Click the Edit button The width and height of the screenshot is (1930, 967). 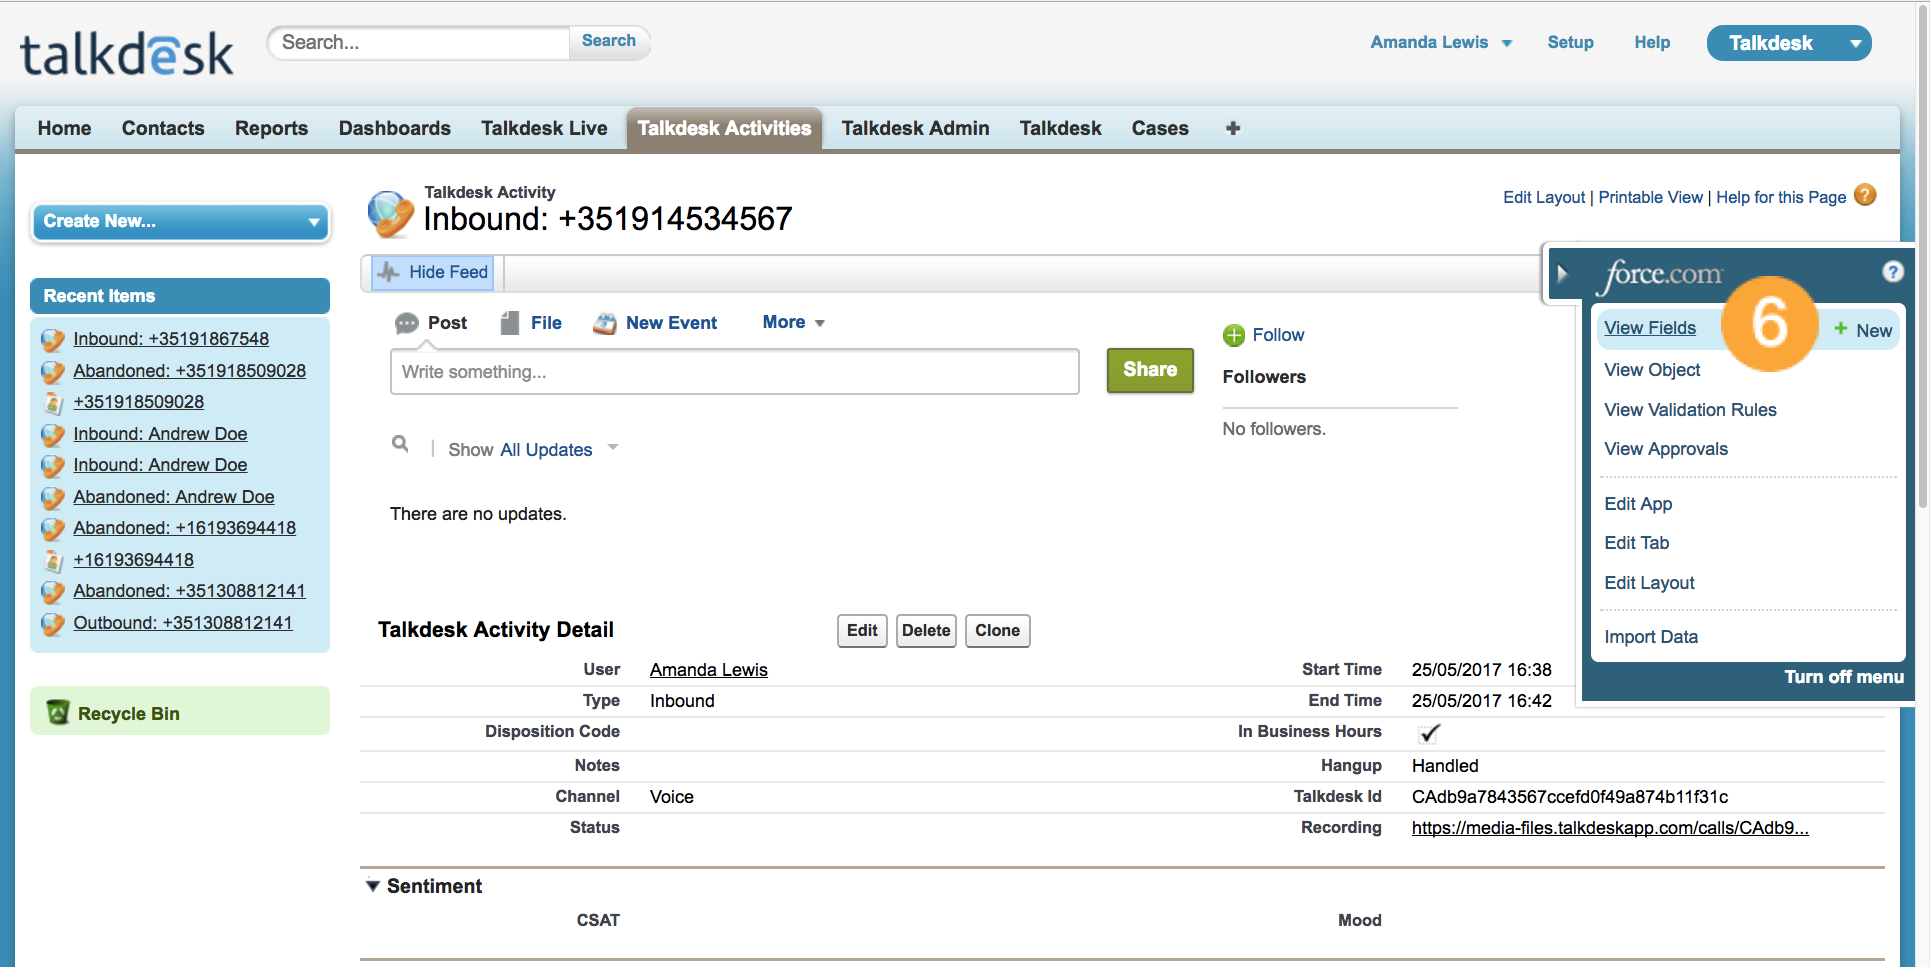[x=862, y=631]
